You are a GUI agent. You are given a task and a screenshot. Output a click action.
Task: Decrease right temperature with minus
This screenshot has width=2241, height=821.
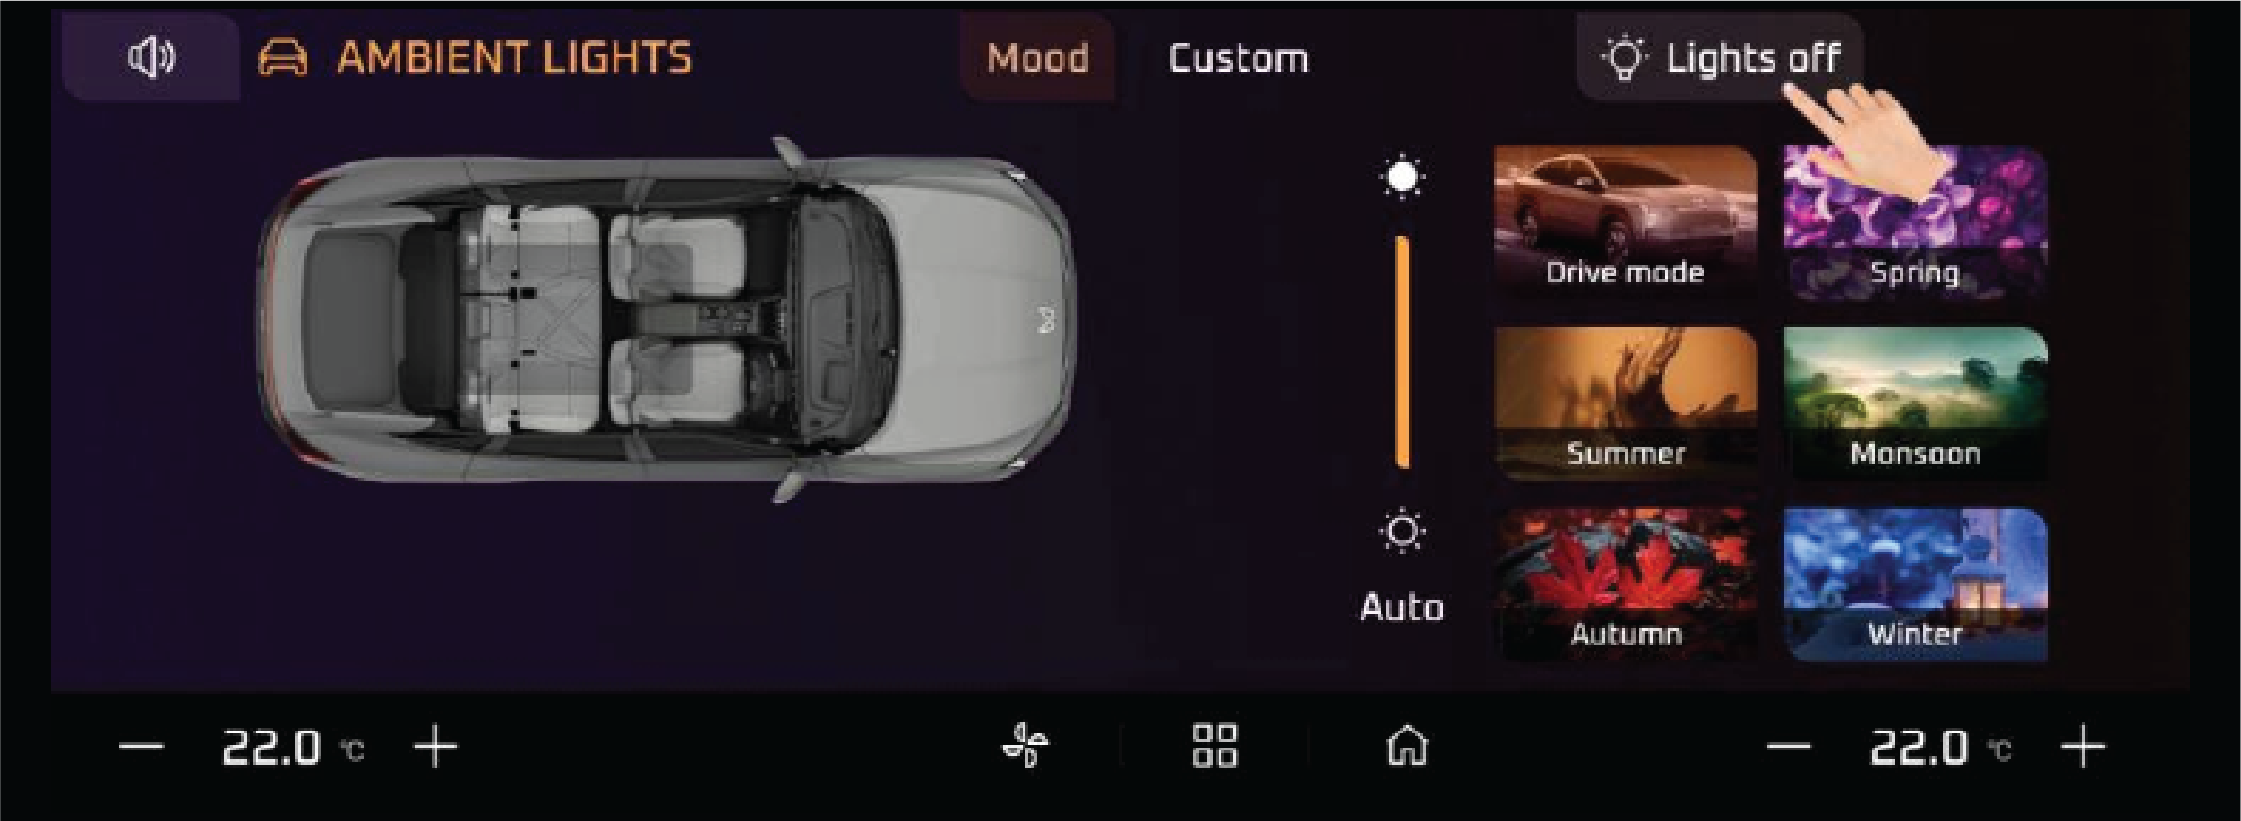click(x=1789, y=747)
